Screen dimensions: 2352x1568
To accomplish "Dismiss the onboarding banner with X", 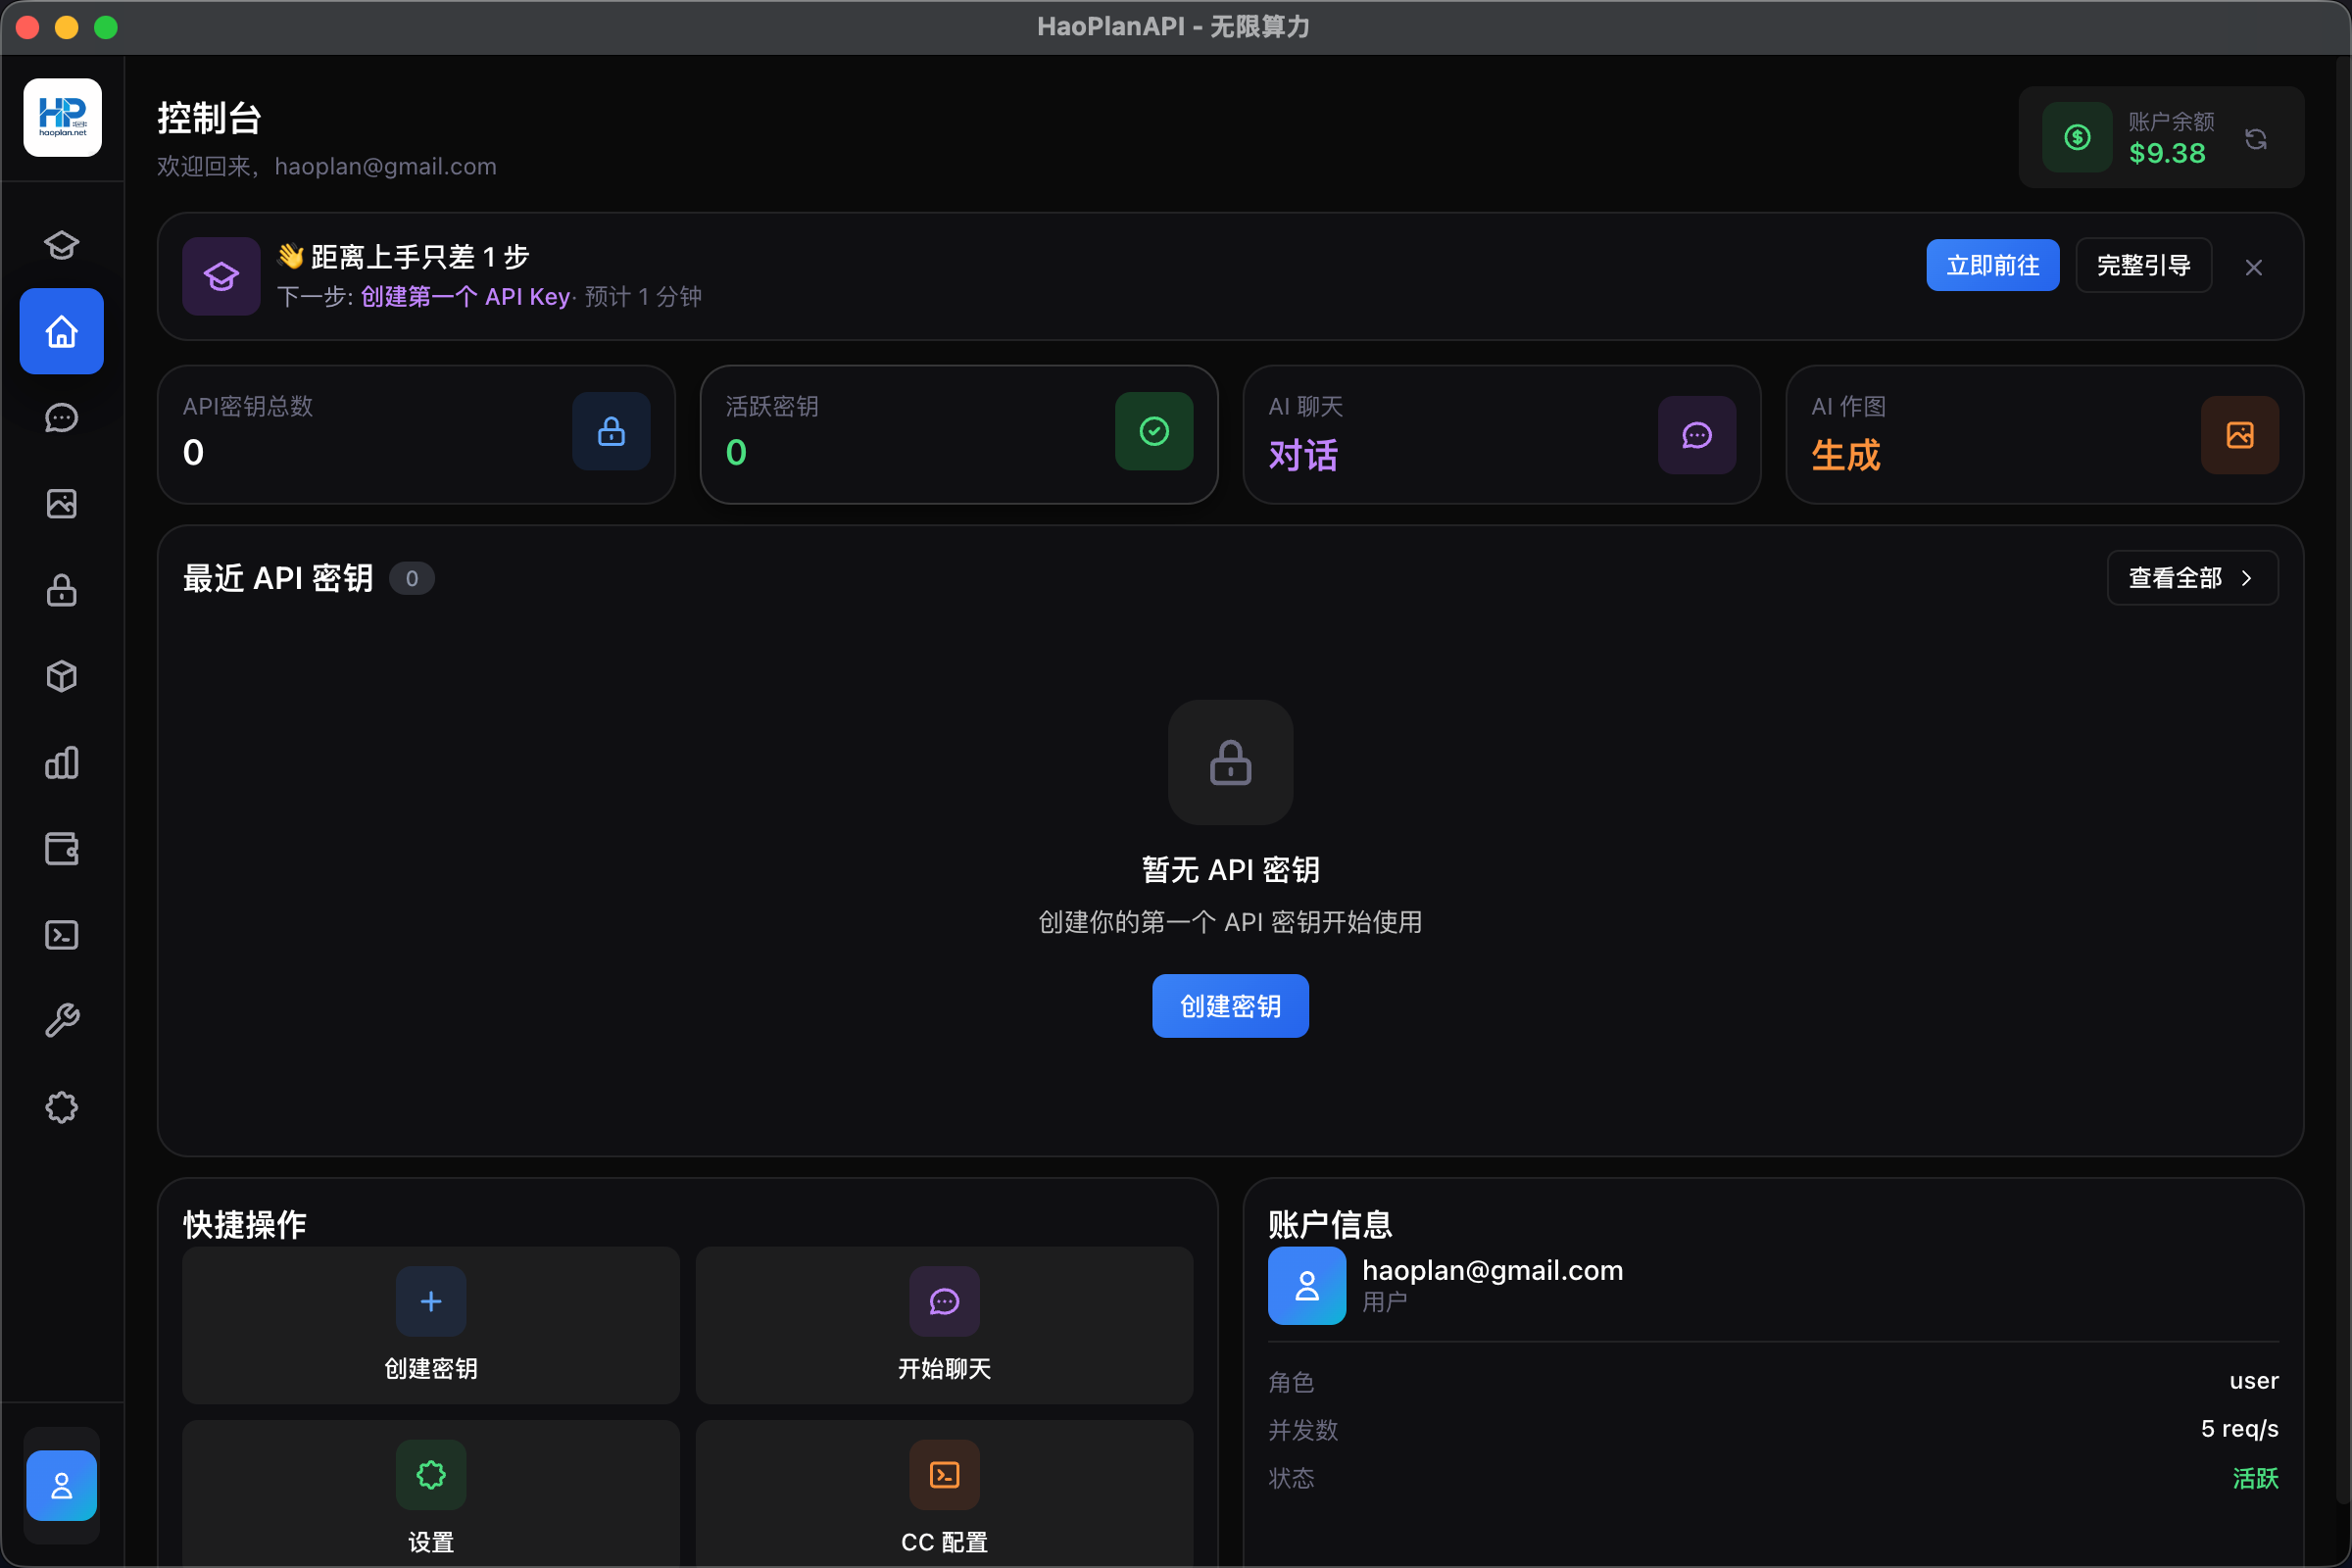I will pos(2254,267).
